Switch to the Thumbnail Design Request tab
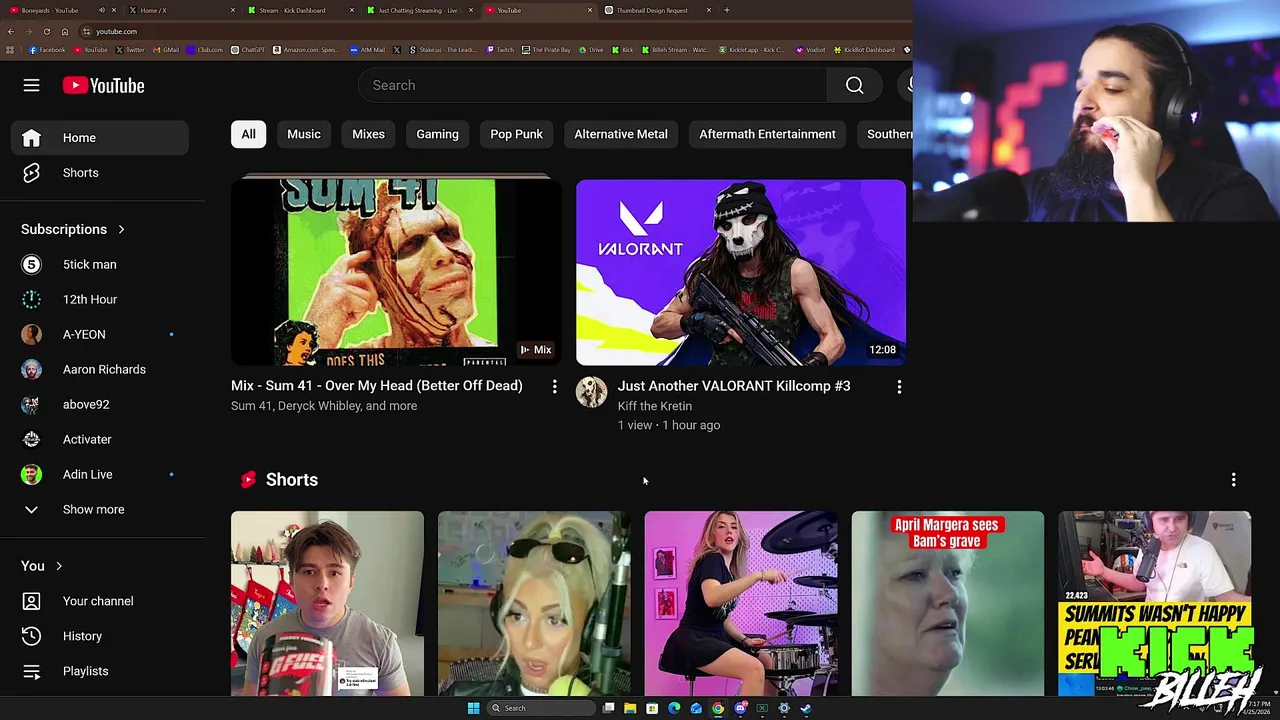Image resolution: width=1280 pixels, height=720 pixels. pyautogui.click(x=658, y=10)
